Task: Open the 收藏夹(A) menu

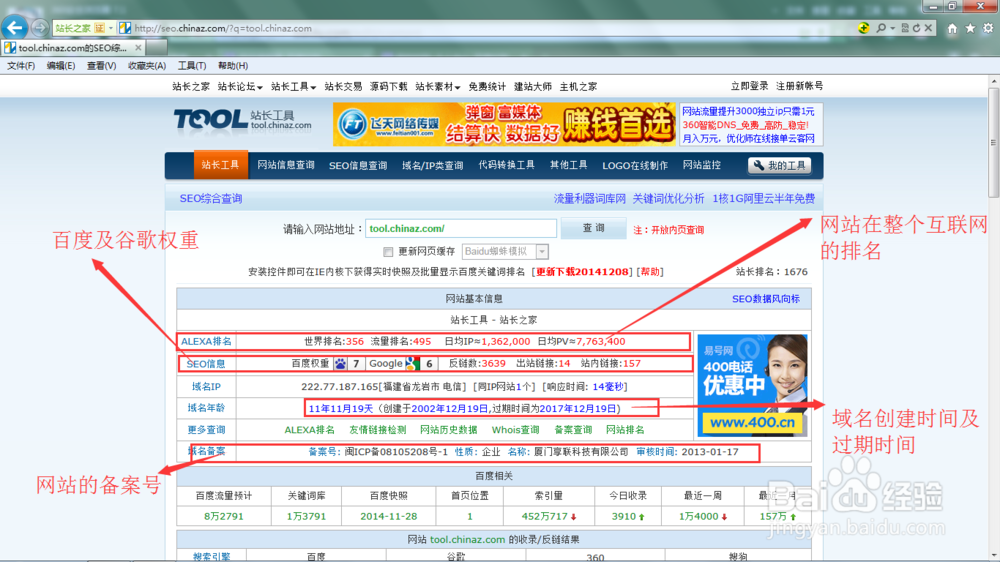Action: [x=147, y=66]
